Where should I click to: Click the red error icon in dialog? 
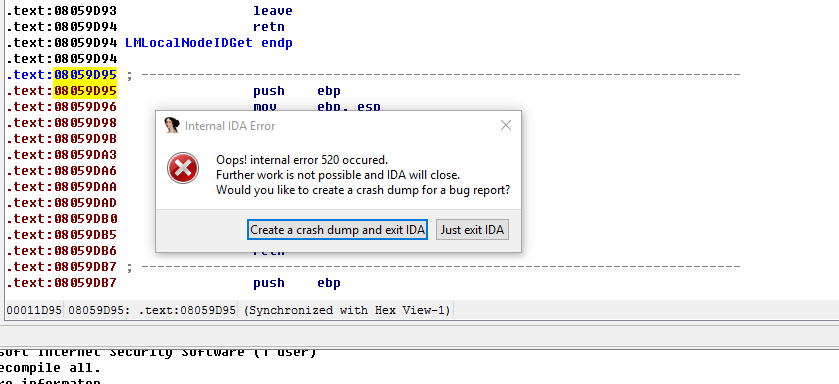click(x=182, y=168)
